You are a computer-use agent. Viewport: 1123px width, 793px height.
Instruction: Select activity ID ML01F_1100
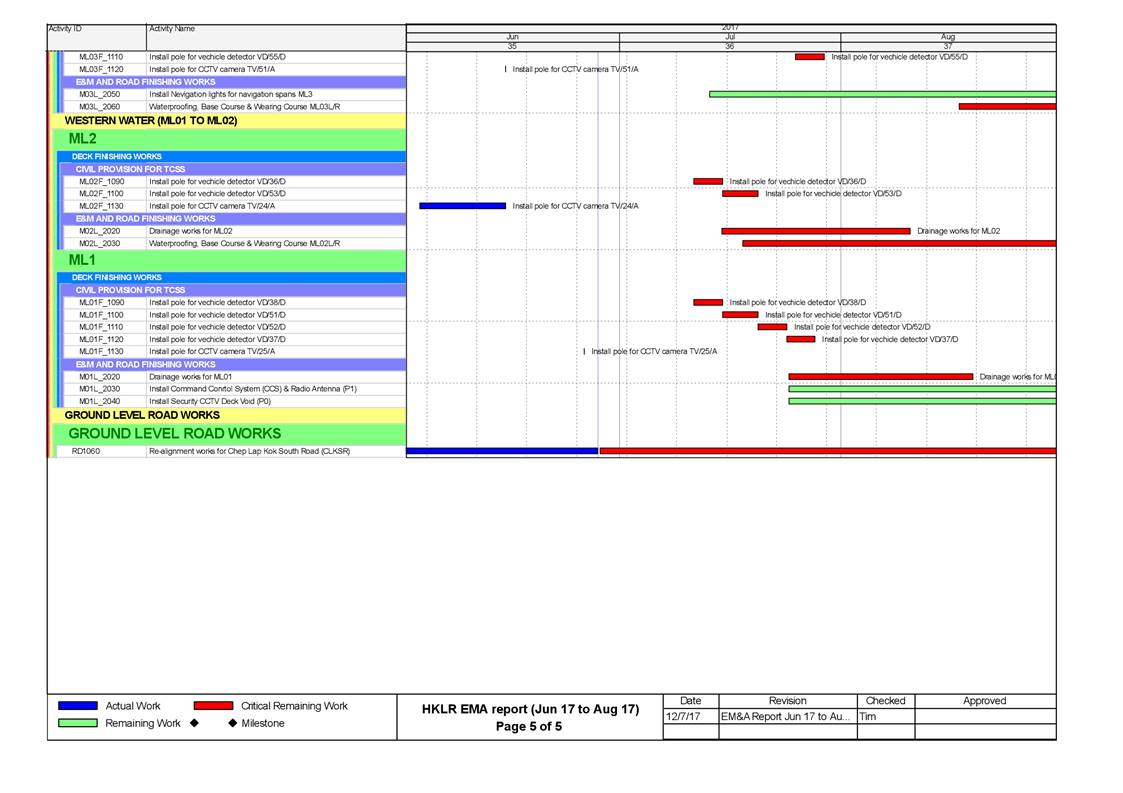click(101, 315)
